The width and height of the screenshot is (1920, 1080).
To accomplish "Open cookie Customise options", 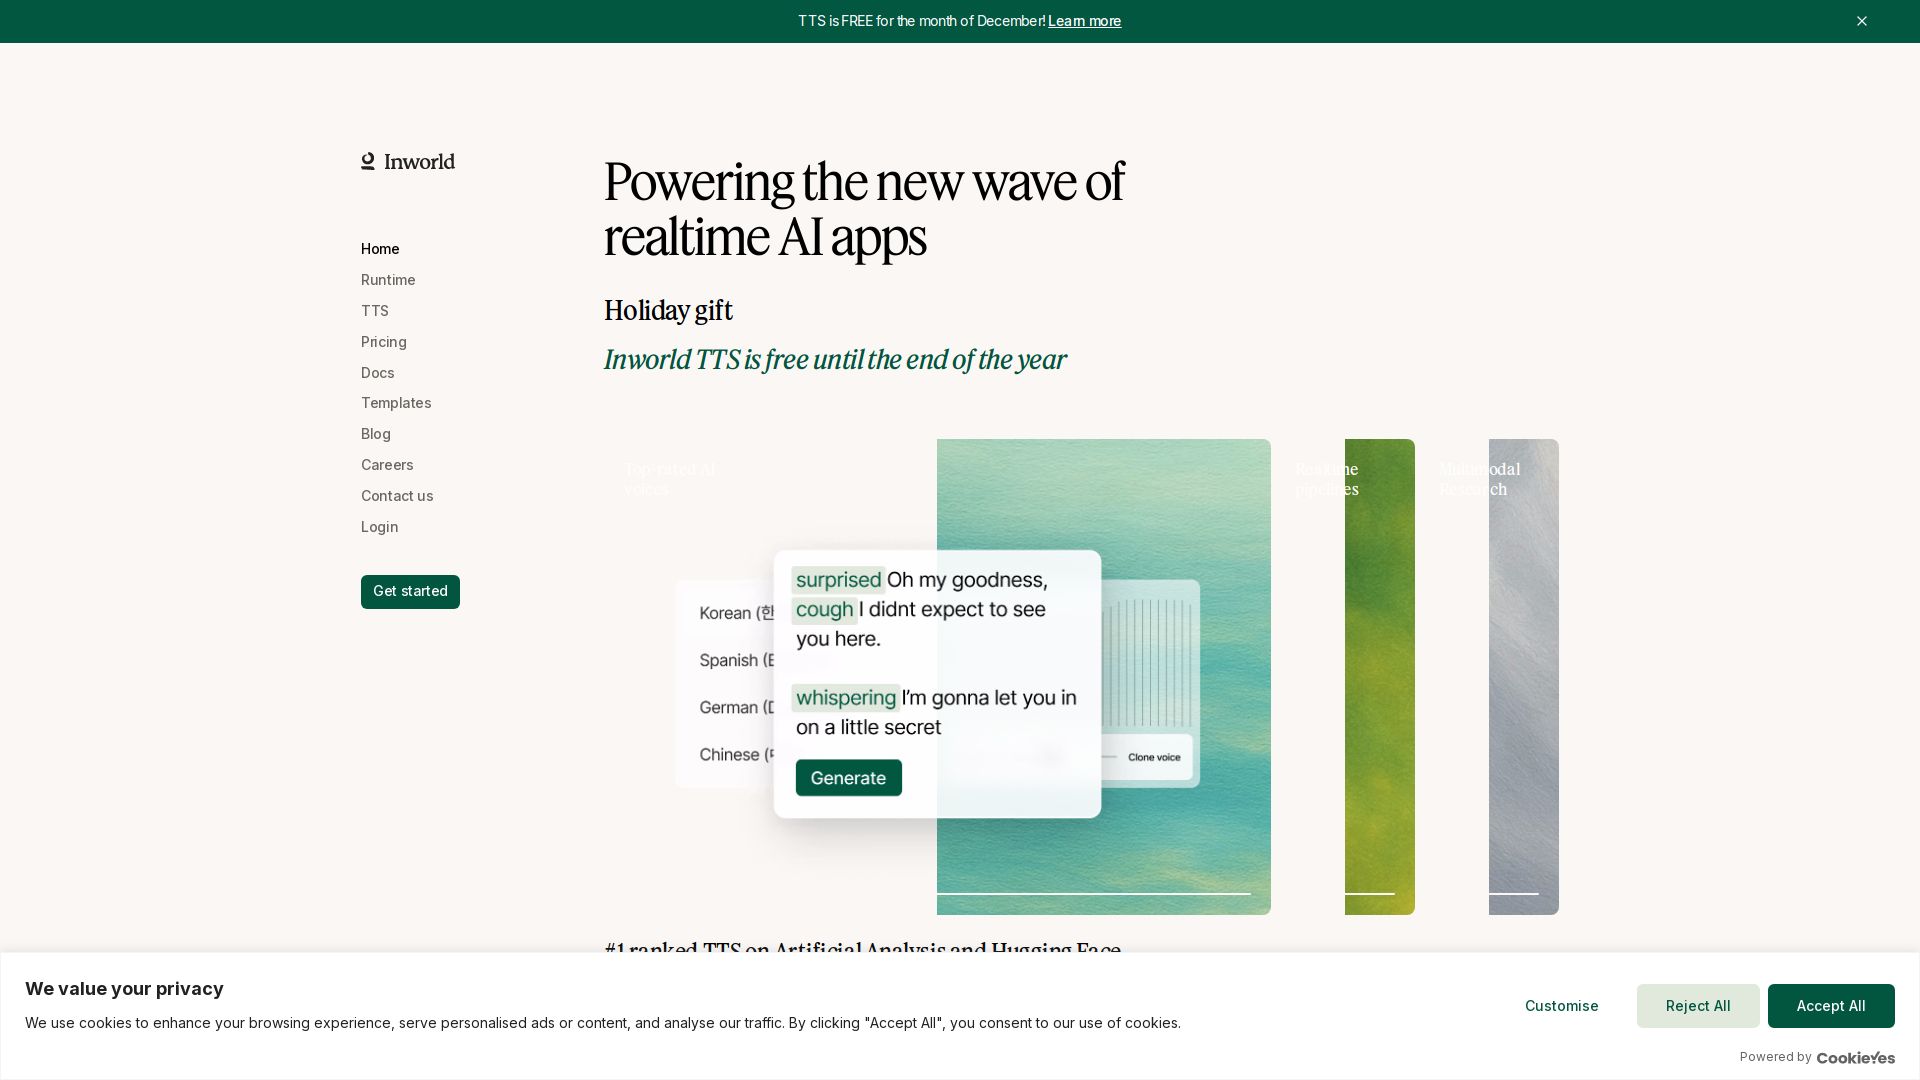I will 1561,1006.
